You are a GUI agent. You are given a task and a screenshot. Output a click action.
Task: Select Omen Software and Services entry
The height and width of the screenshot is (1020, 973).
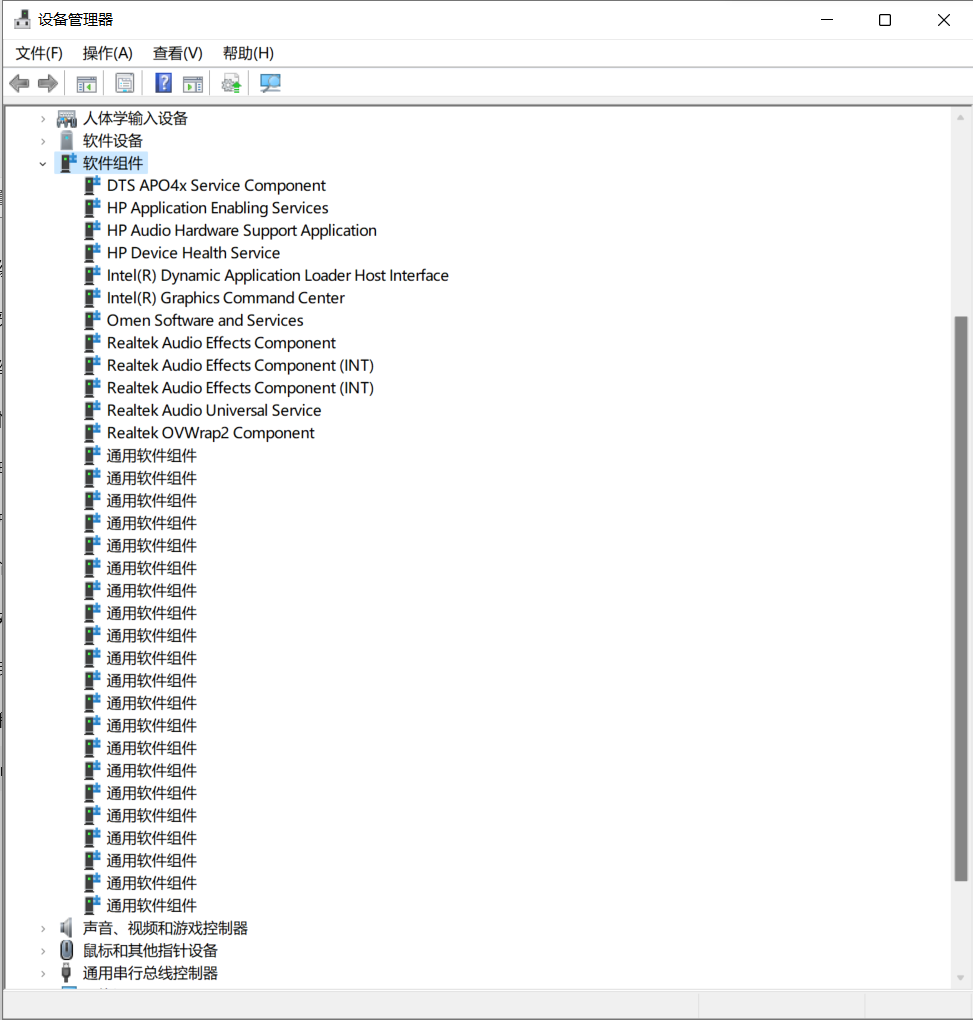[205, 320]
